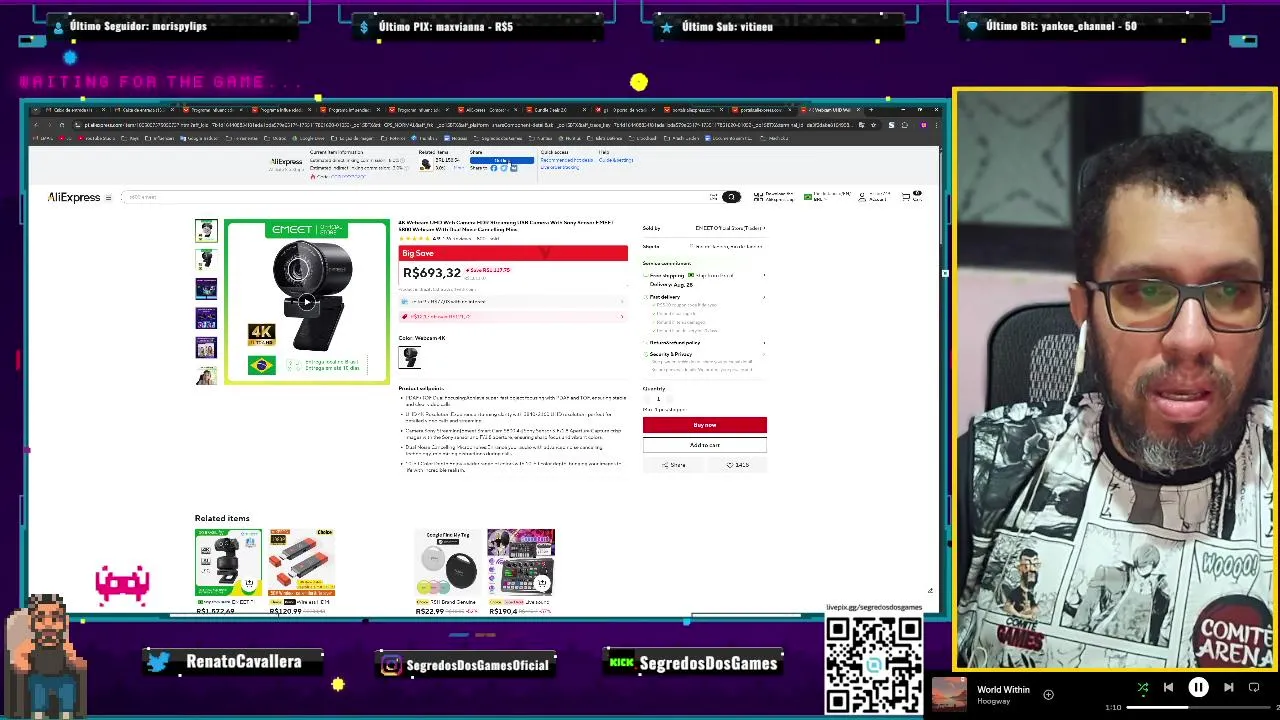Click the heart wishlist button

point(737,465)
